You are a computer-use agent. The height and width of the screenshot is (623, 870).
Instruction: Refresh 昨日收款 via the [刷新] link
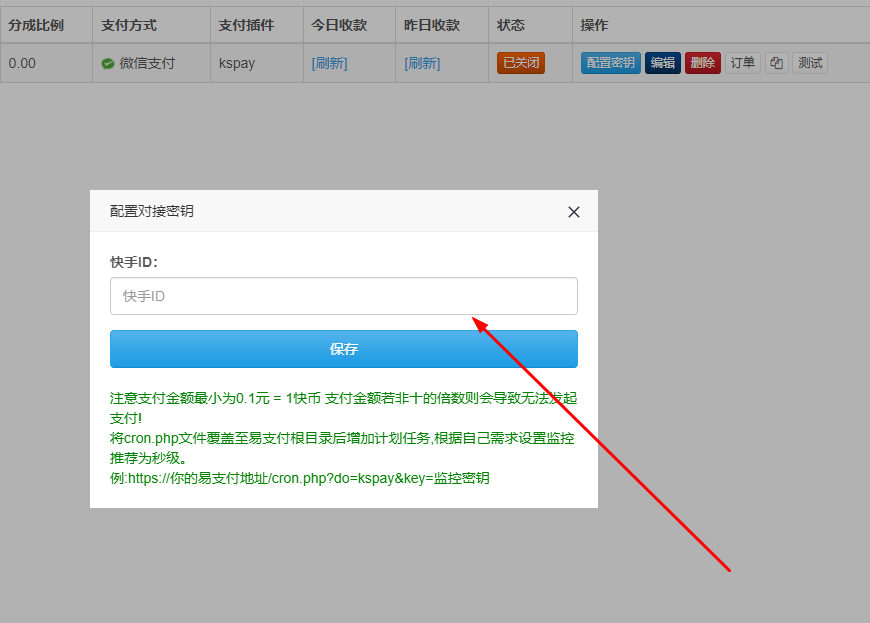(422, 63)
